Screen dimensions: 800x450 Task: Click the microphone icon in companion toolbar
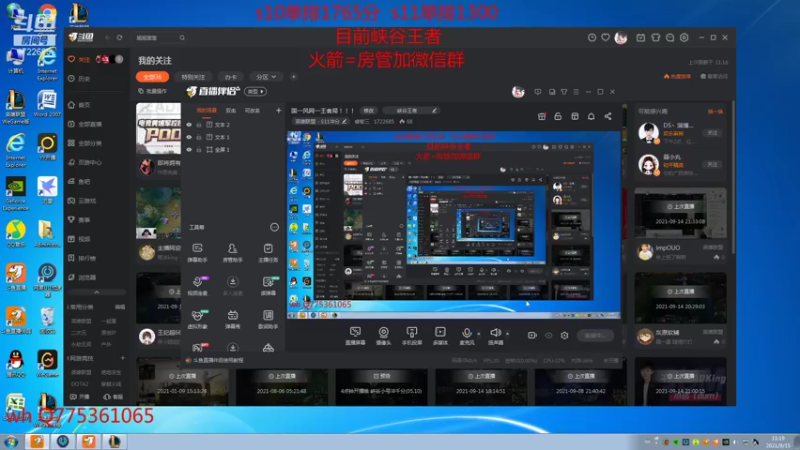pos(466,333)
